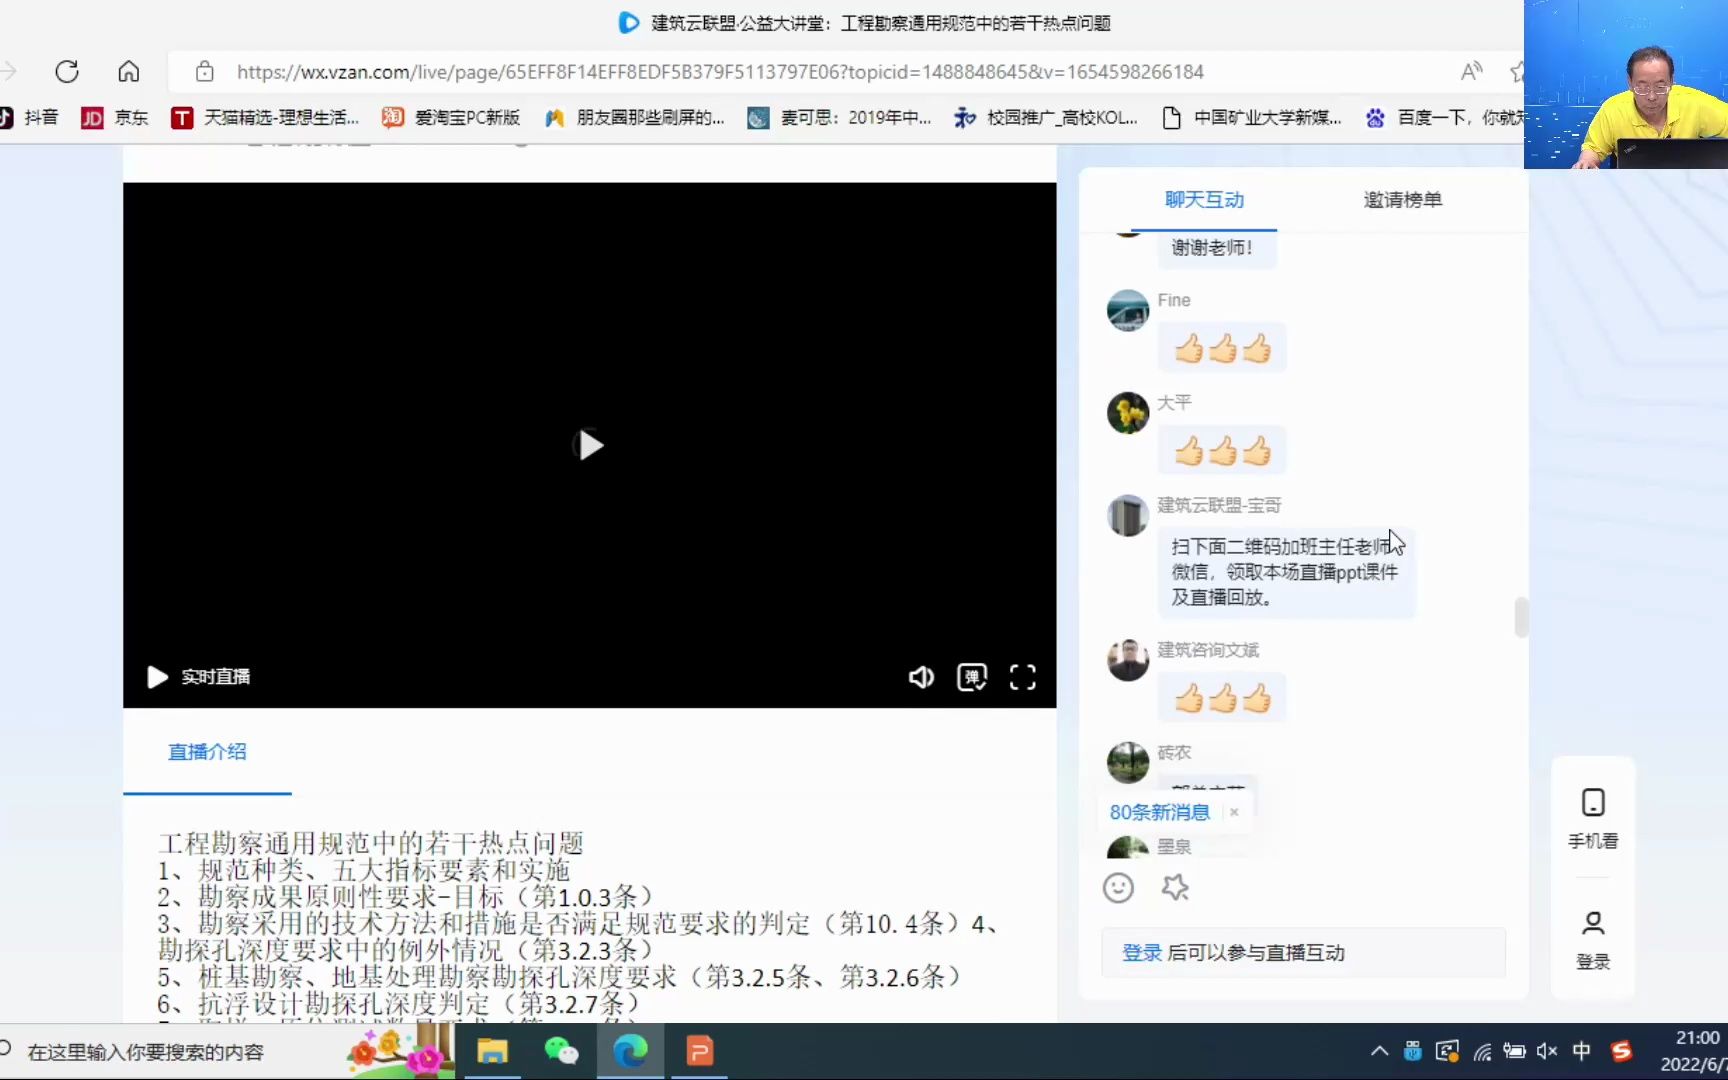The image size is (1728, 1080).
Task: Click the 80条新消息 notification
Action: coord(1160,812)
